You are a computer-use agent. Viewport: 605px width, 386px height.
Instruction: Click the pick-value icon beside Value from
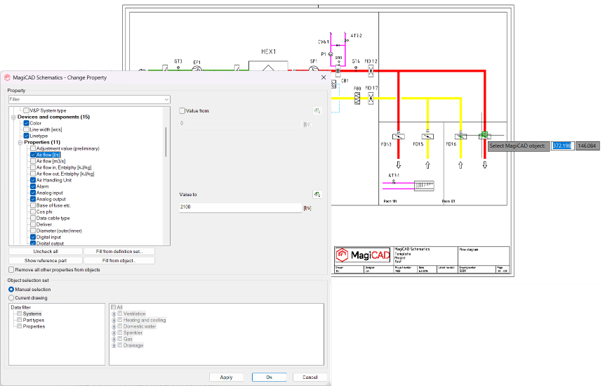tap(317, 111)
